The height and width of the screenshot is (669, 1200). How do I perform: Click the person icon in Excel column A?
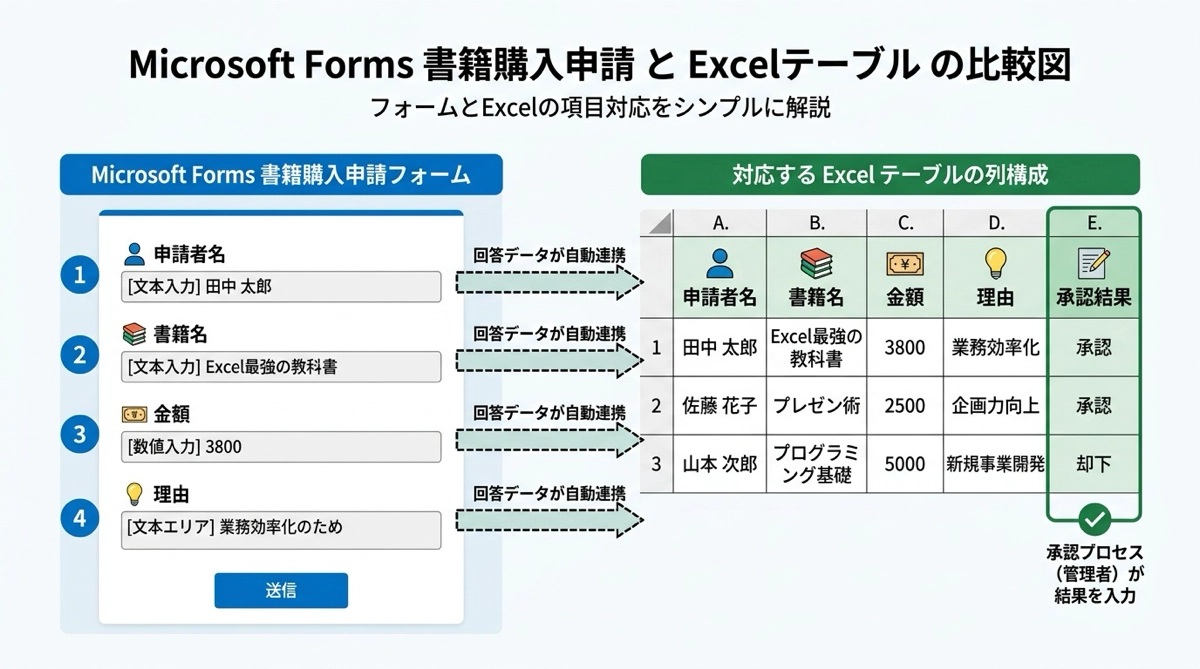click(719, 263)
